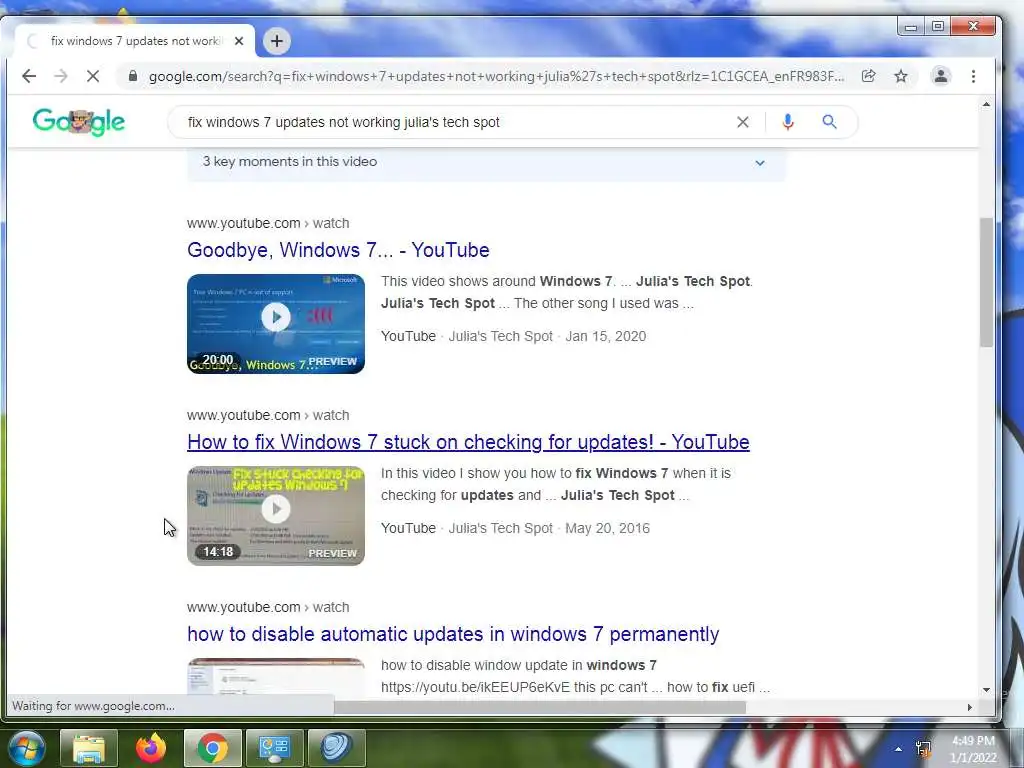The height and width of the screenshot is (768, 1024).
Task: View site security lock info
Action: click(x=133, y=76)
